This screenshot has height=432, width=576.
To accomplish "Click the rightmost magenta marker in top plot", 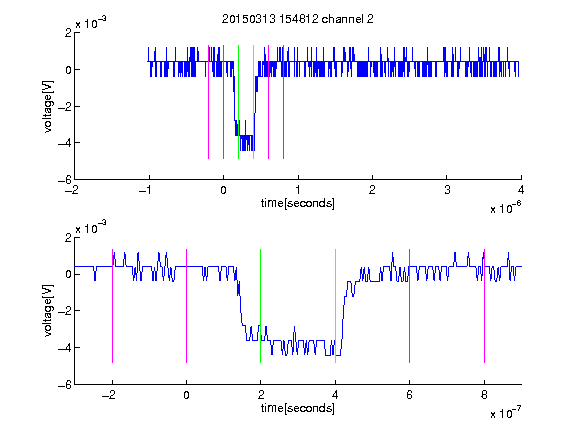I will 283,102.
